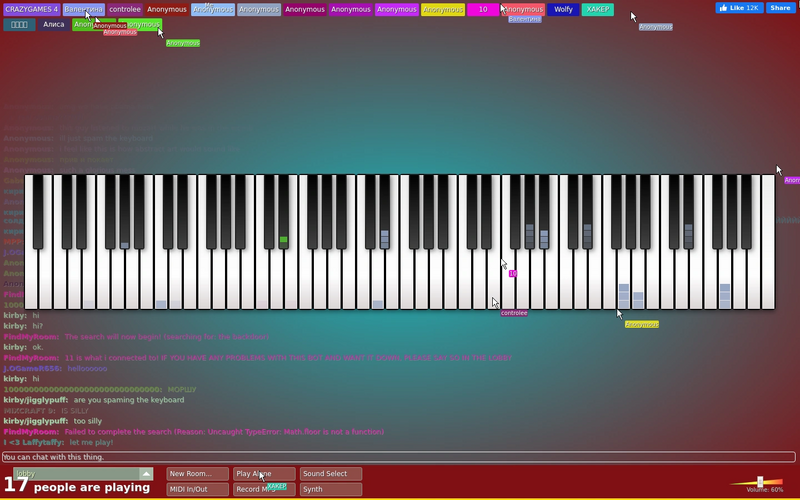Click the Facebook Like button

(x=739, y=8)
